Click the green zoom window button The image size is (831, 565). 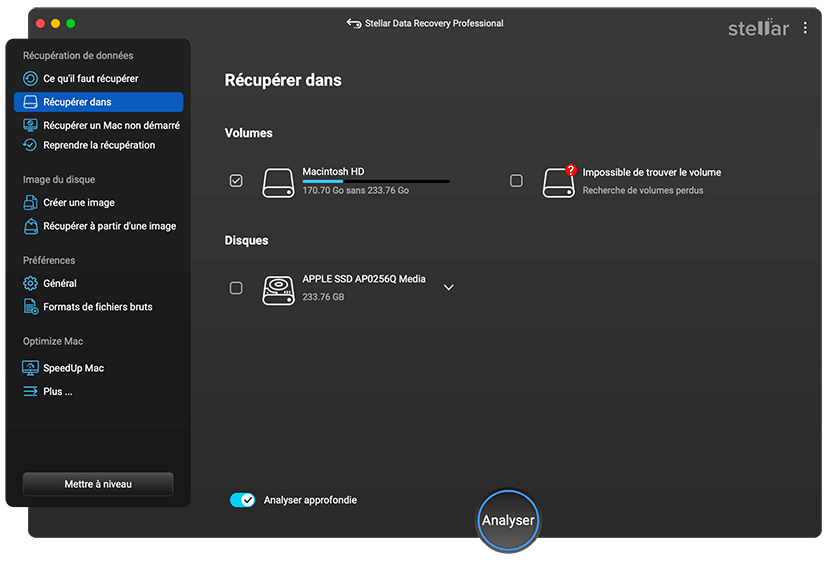pyautogui.click(x=70, y=23)
